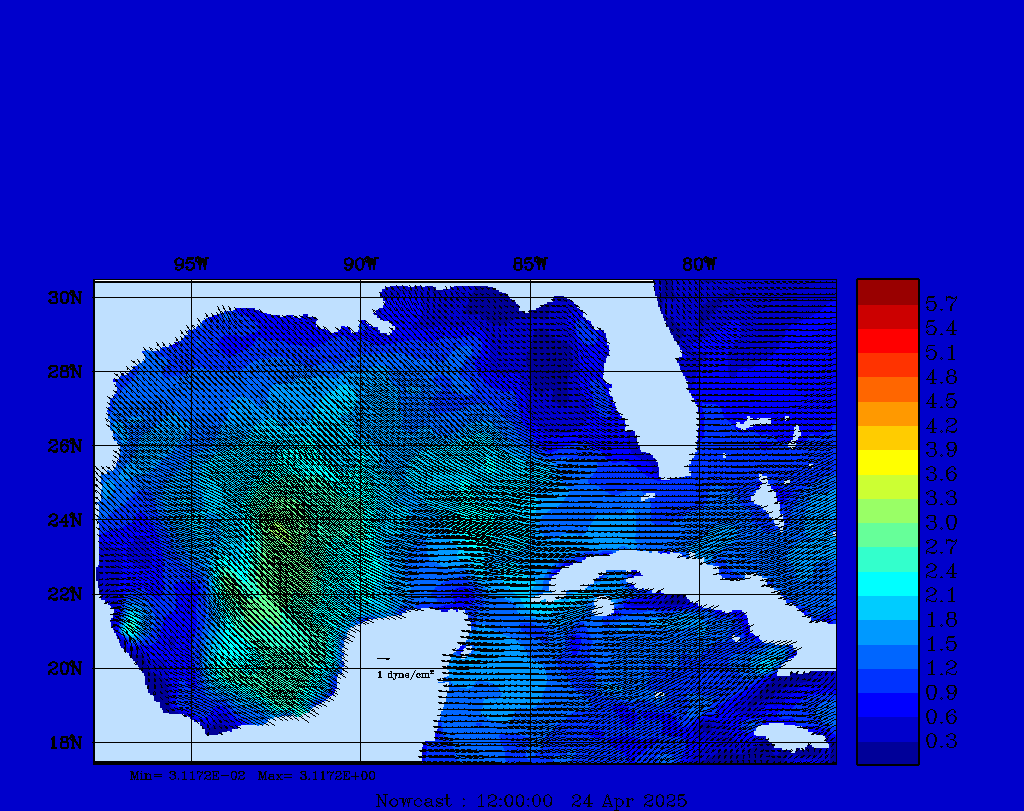The height and width of the screenshot is (811, 1024).
Task: Click the 90W longitude label
Action: pyautogui.click(x=361, y=265)
